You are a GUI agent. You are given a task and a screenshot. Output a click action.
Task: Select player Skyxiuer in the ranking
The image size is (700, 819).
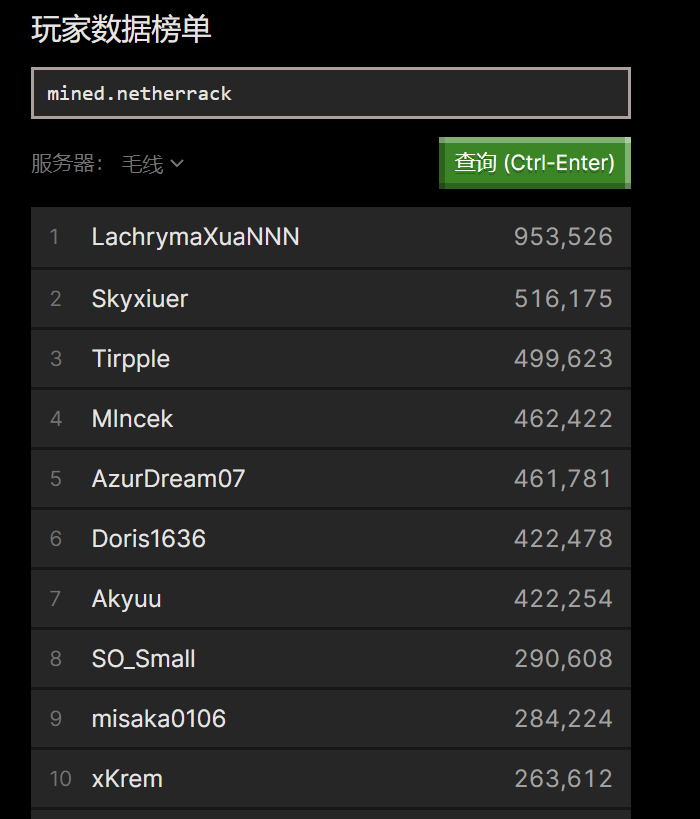pyautogui.click(x=331, y=299)
